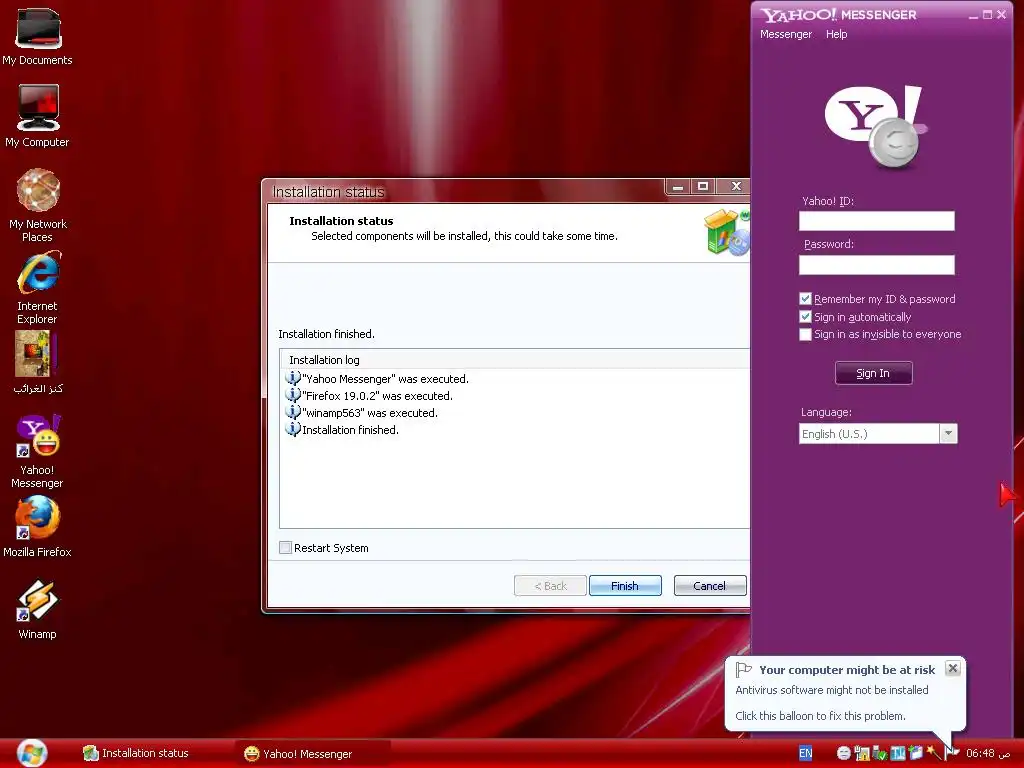1024x768 pixels.
Task: Close the security warning balloon
Action: pyautogui.click(x=953, y=668)
